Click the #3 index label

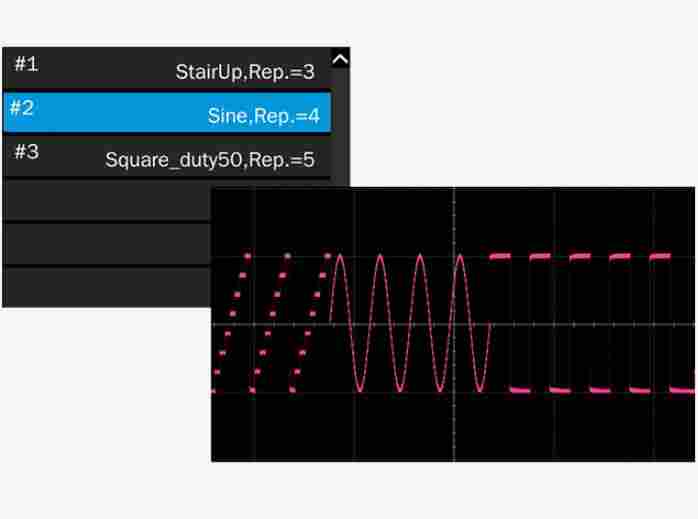(x=26, y=153)
